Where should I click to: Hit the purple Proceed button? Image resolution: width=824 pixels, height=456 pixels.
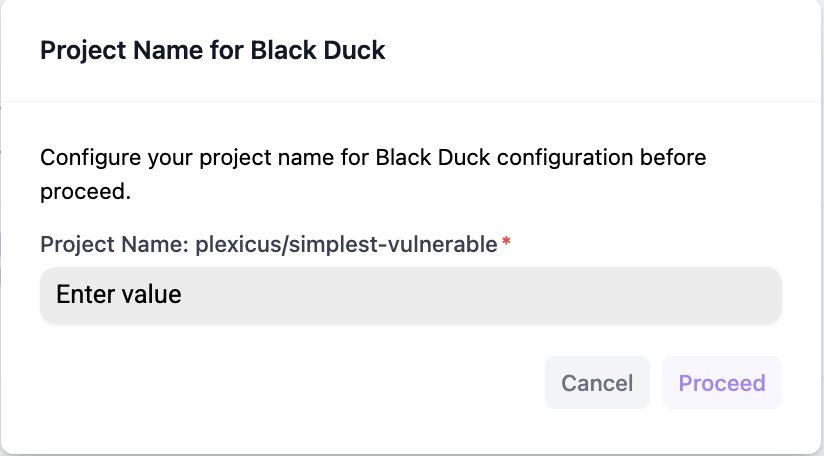pos(722,383)
